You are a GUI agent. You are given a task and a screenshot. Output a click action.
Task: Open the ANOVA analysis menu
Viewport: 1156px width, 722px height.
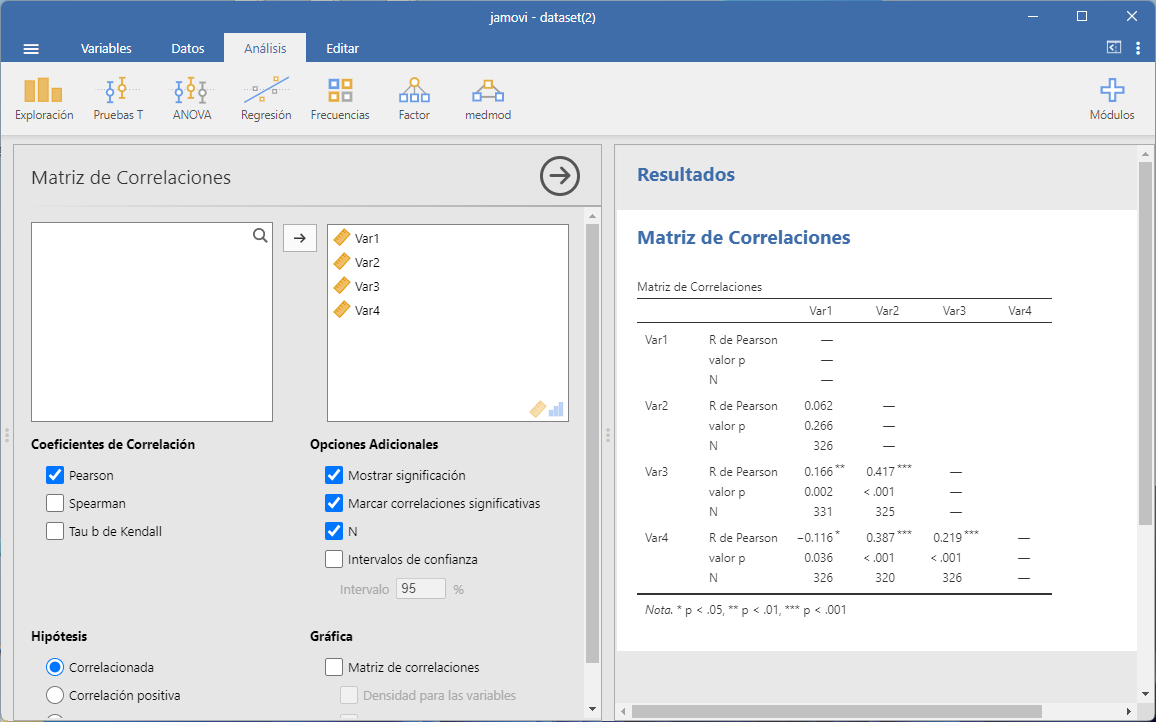(192, 99)
